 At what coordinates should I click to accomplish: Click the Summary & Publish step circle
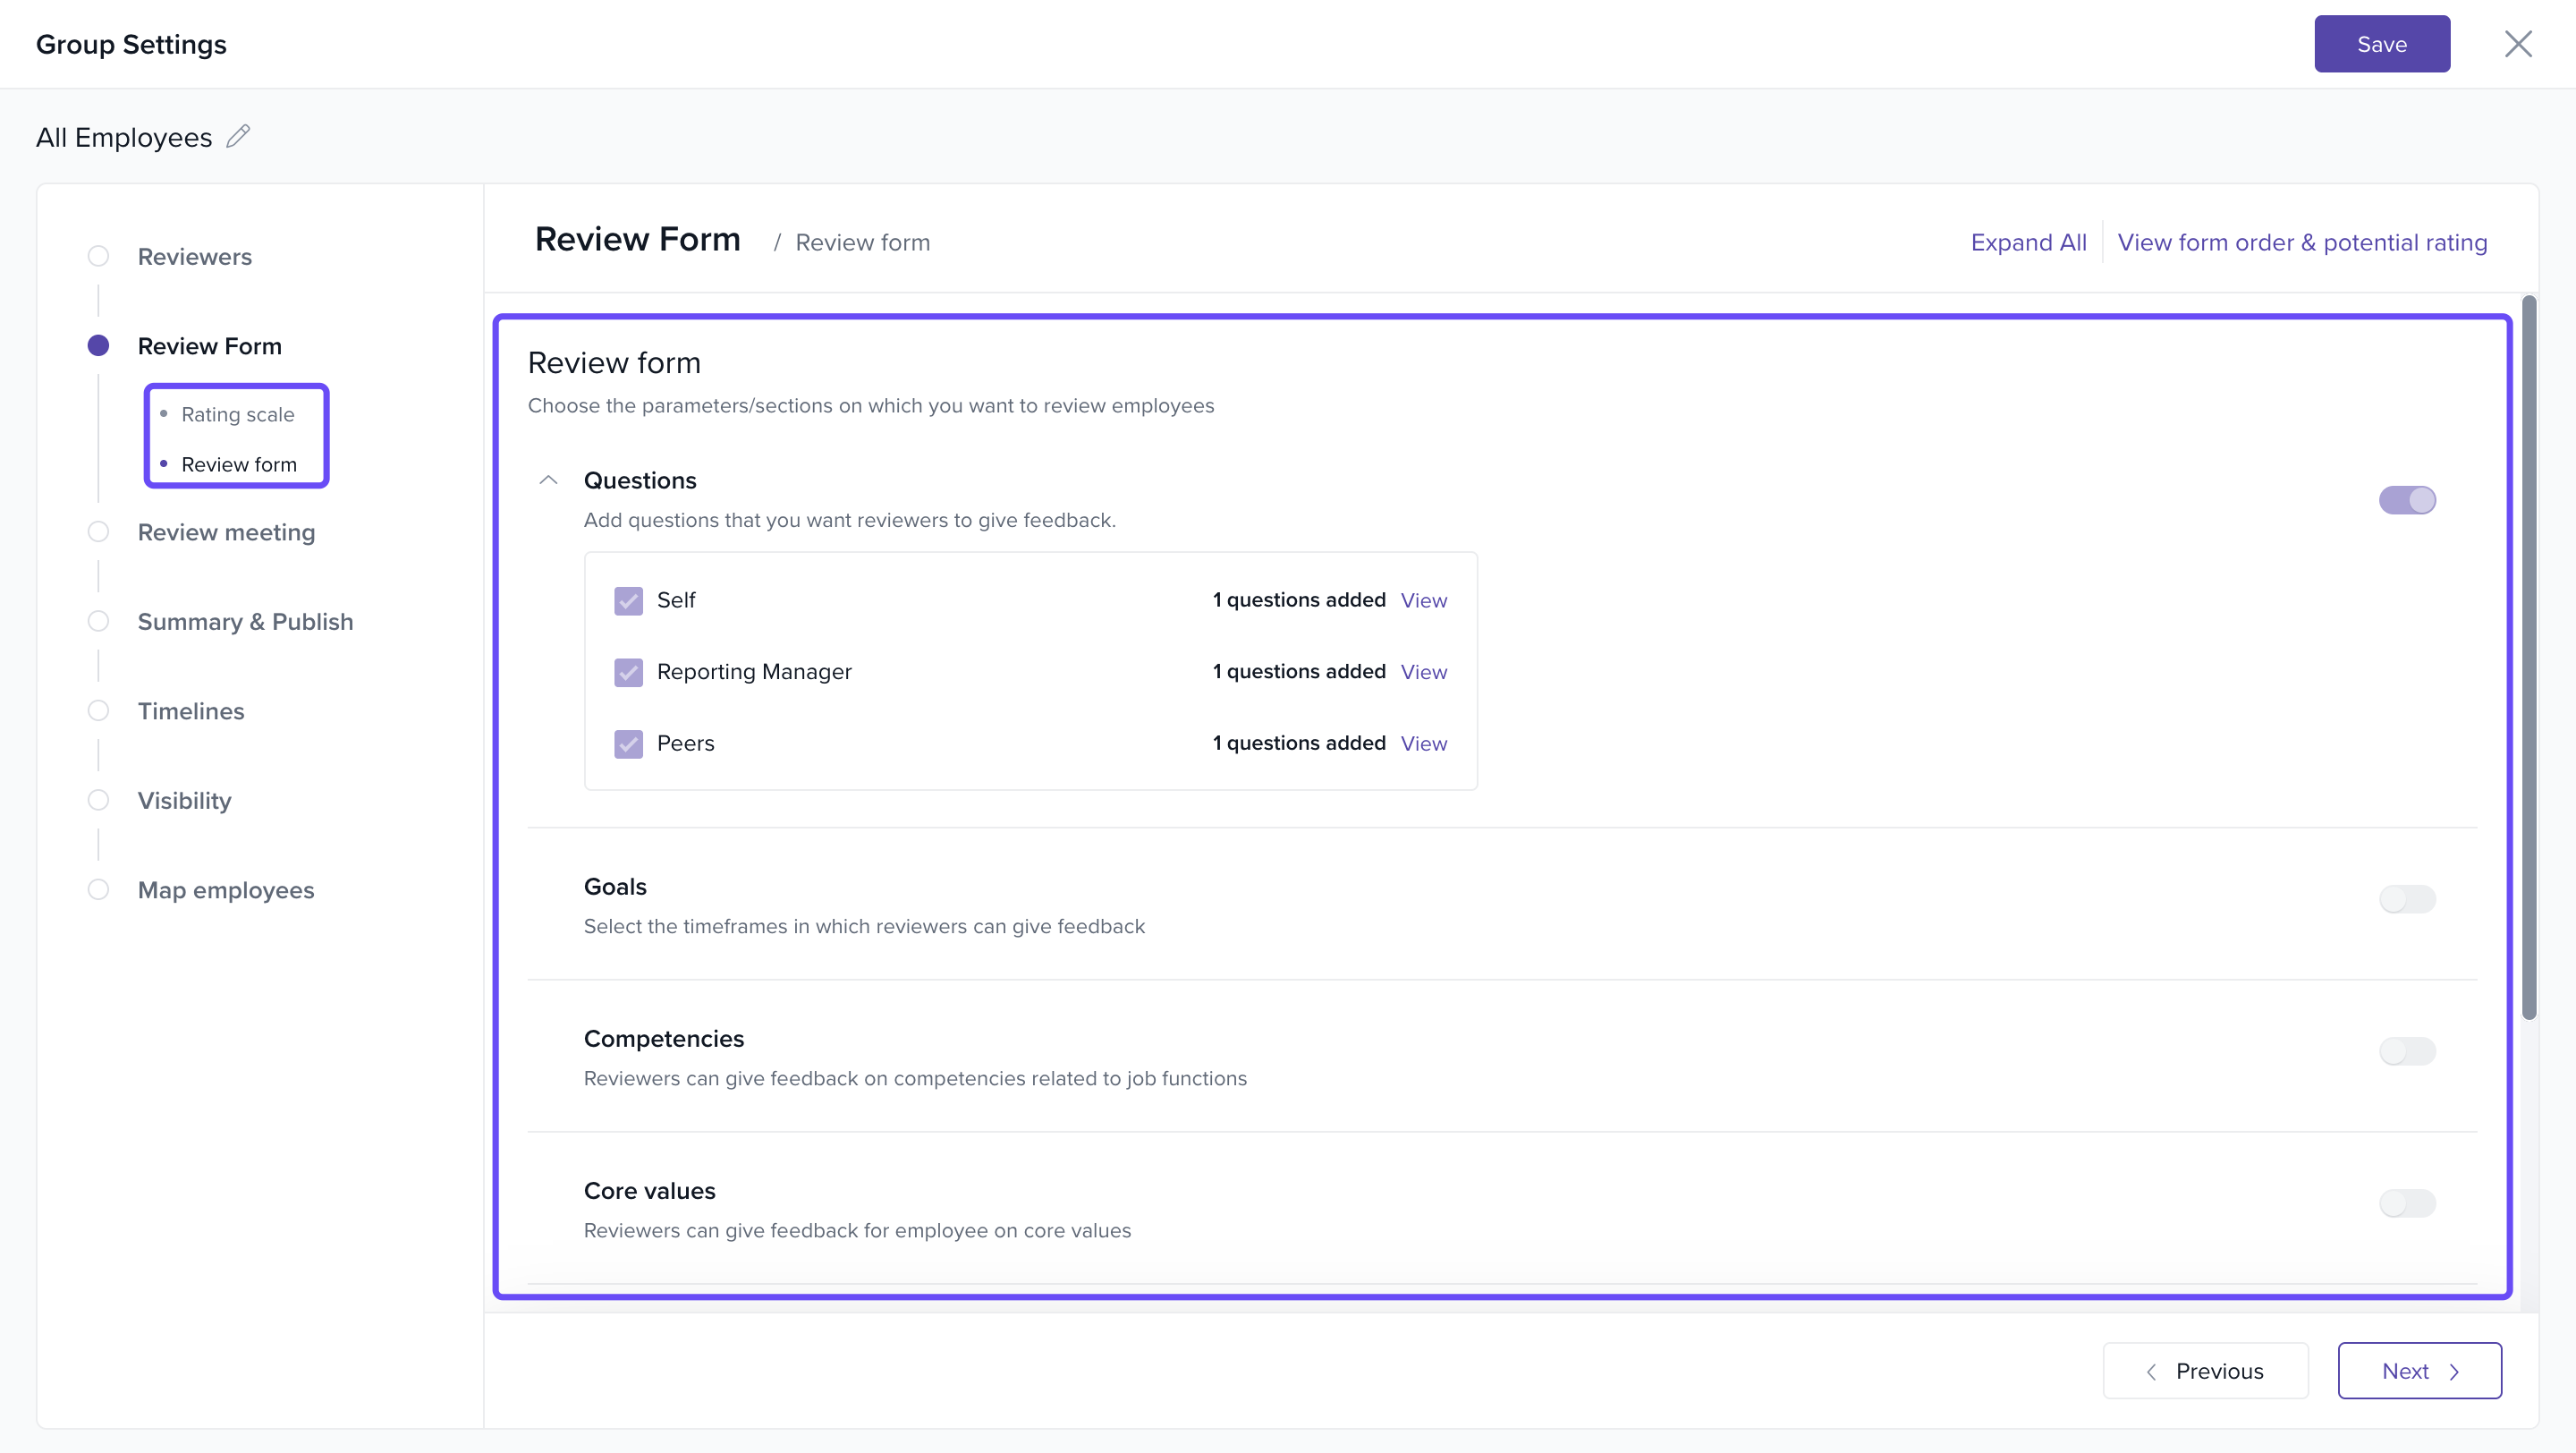click(98, 621)
